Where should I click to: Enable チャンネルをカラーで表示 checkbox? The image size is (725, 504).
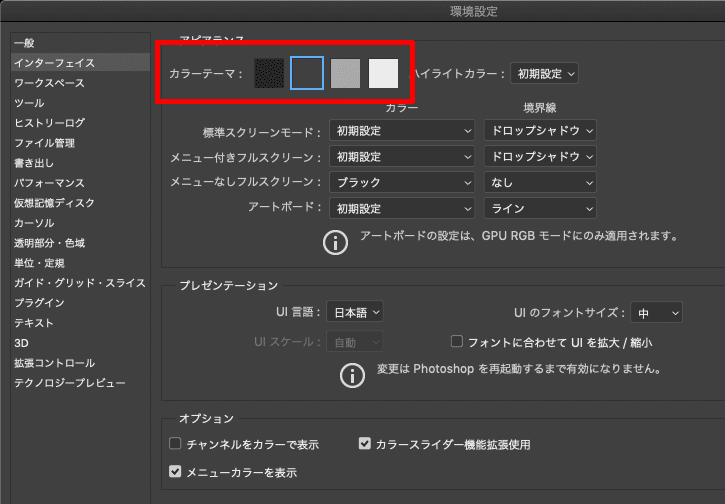click(175, 443)
